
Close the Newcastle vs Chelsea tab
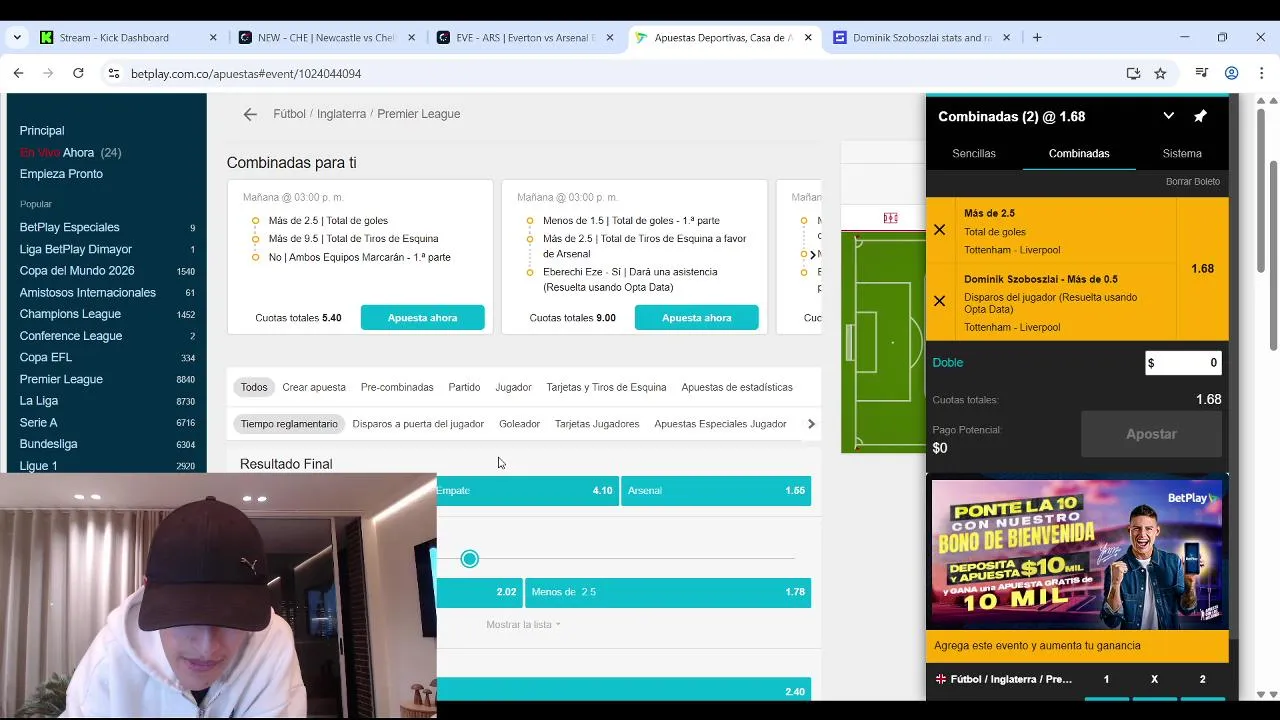(411, 37)
